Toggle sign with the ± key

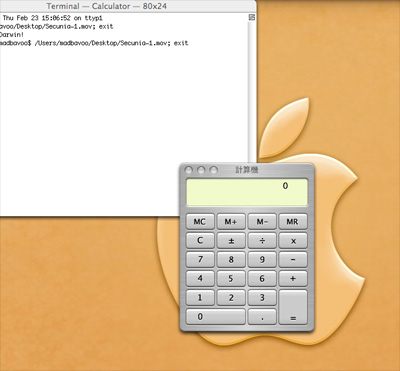pos(231,241)
